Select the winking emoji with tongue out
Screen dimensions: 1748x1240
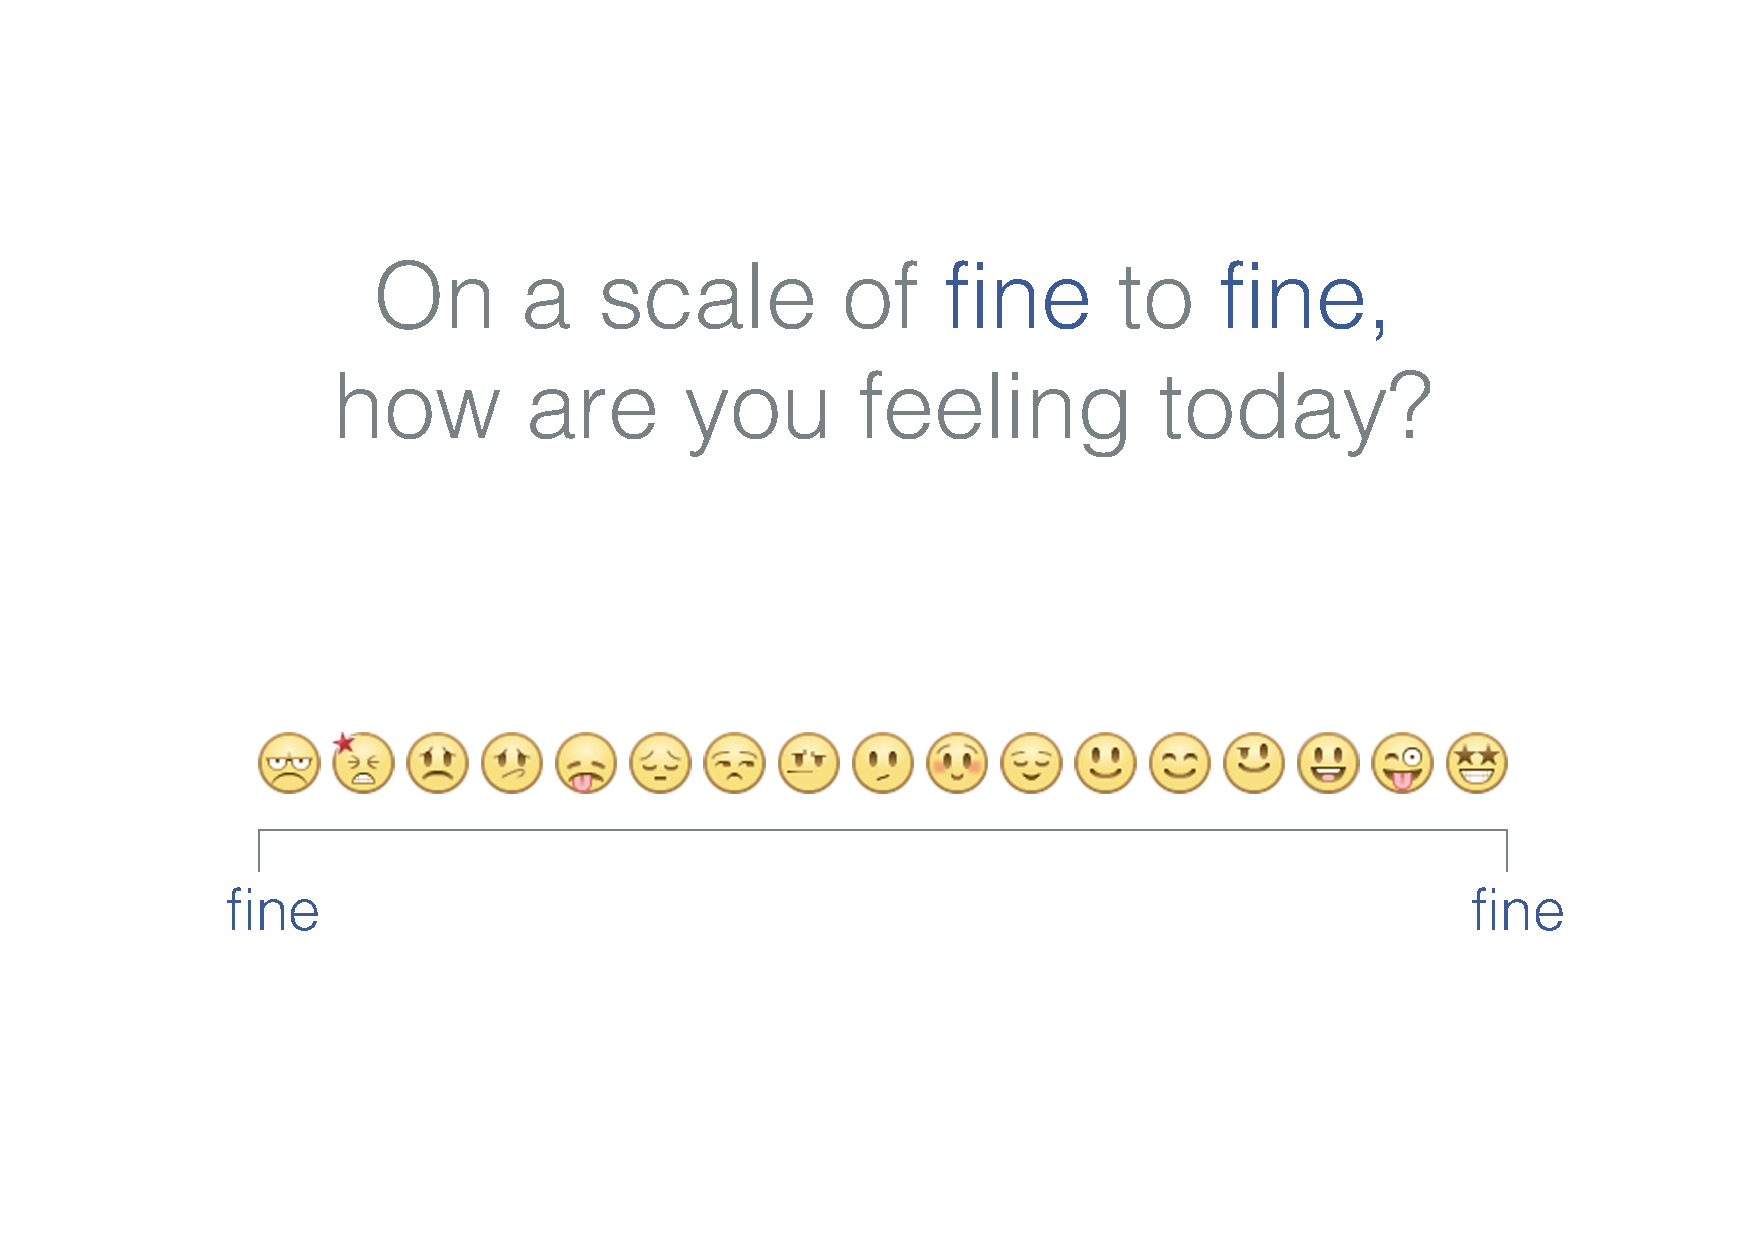(1402, 764)
